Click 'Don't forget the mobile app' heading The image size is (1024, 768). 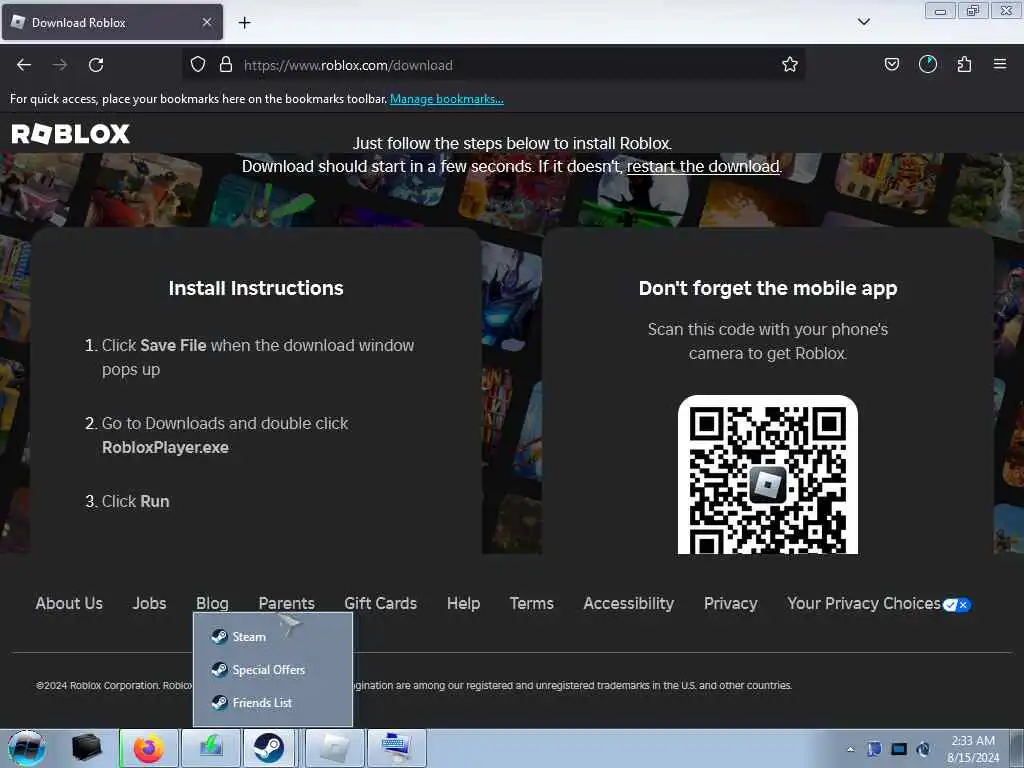click(x=768, y=289)
